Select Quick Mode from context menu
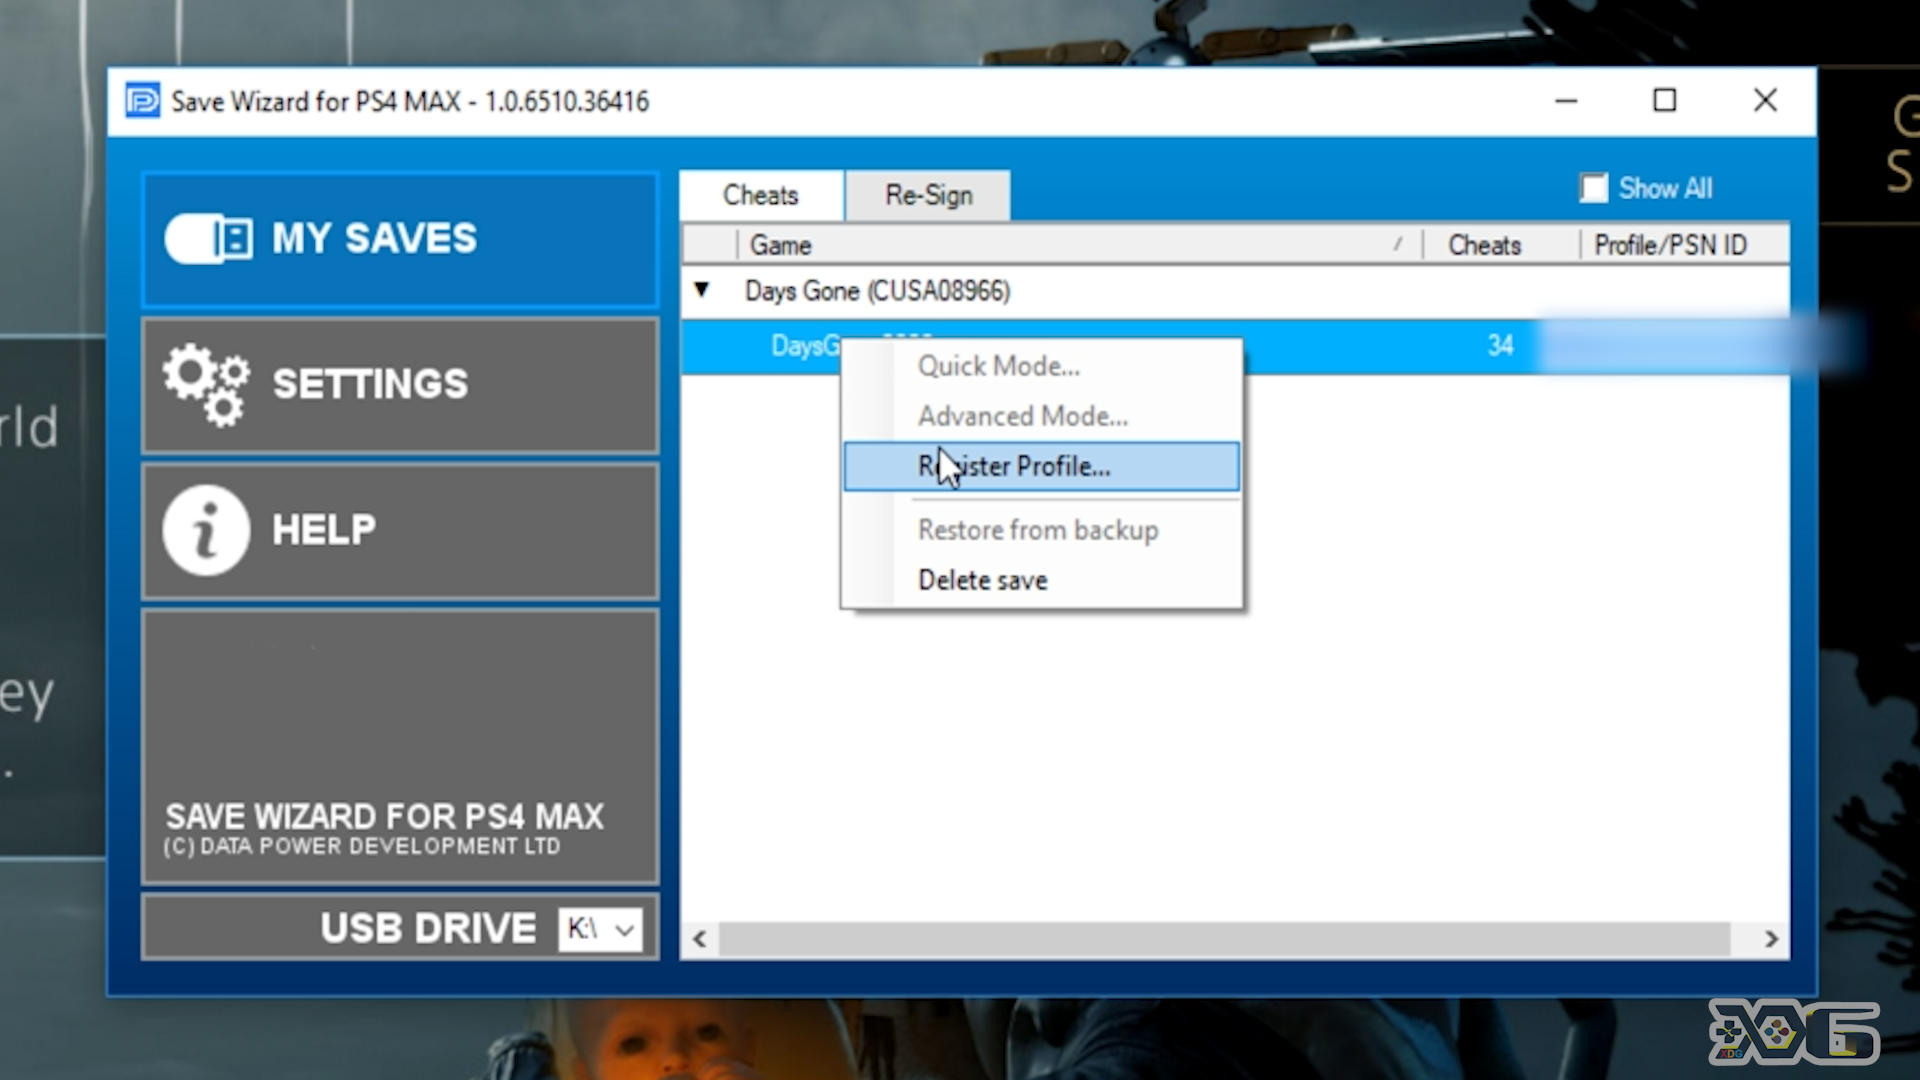This screenshot has width=1920, height=1080. pos(997,365)
